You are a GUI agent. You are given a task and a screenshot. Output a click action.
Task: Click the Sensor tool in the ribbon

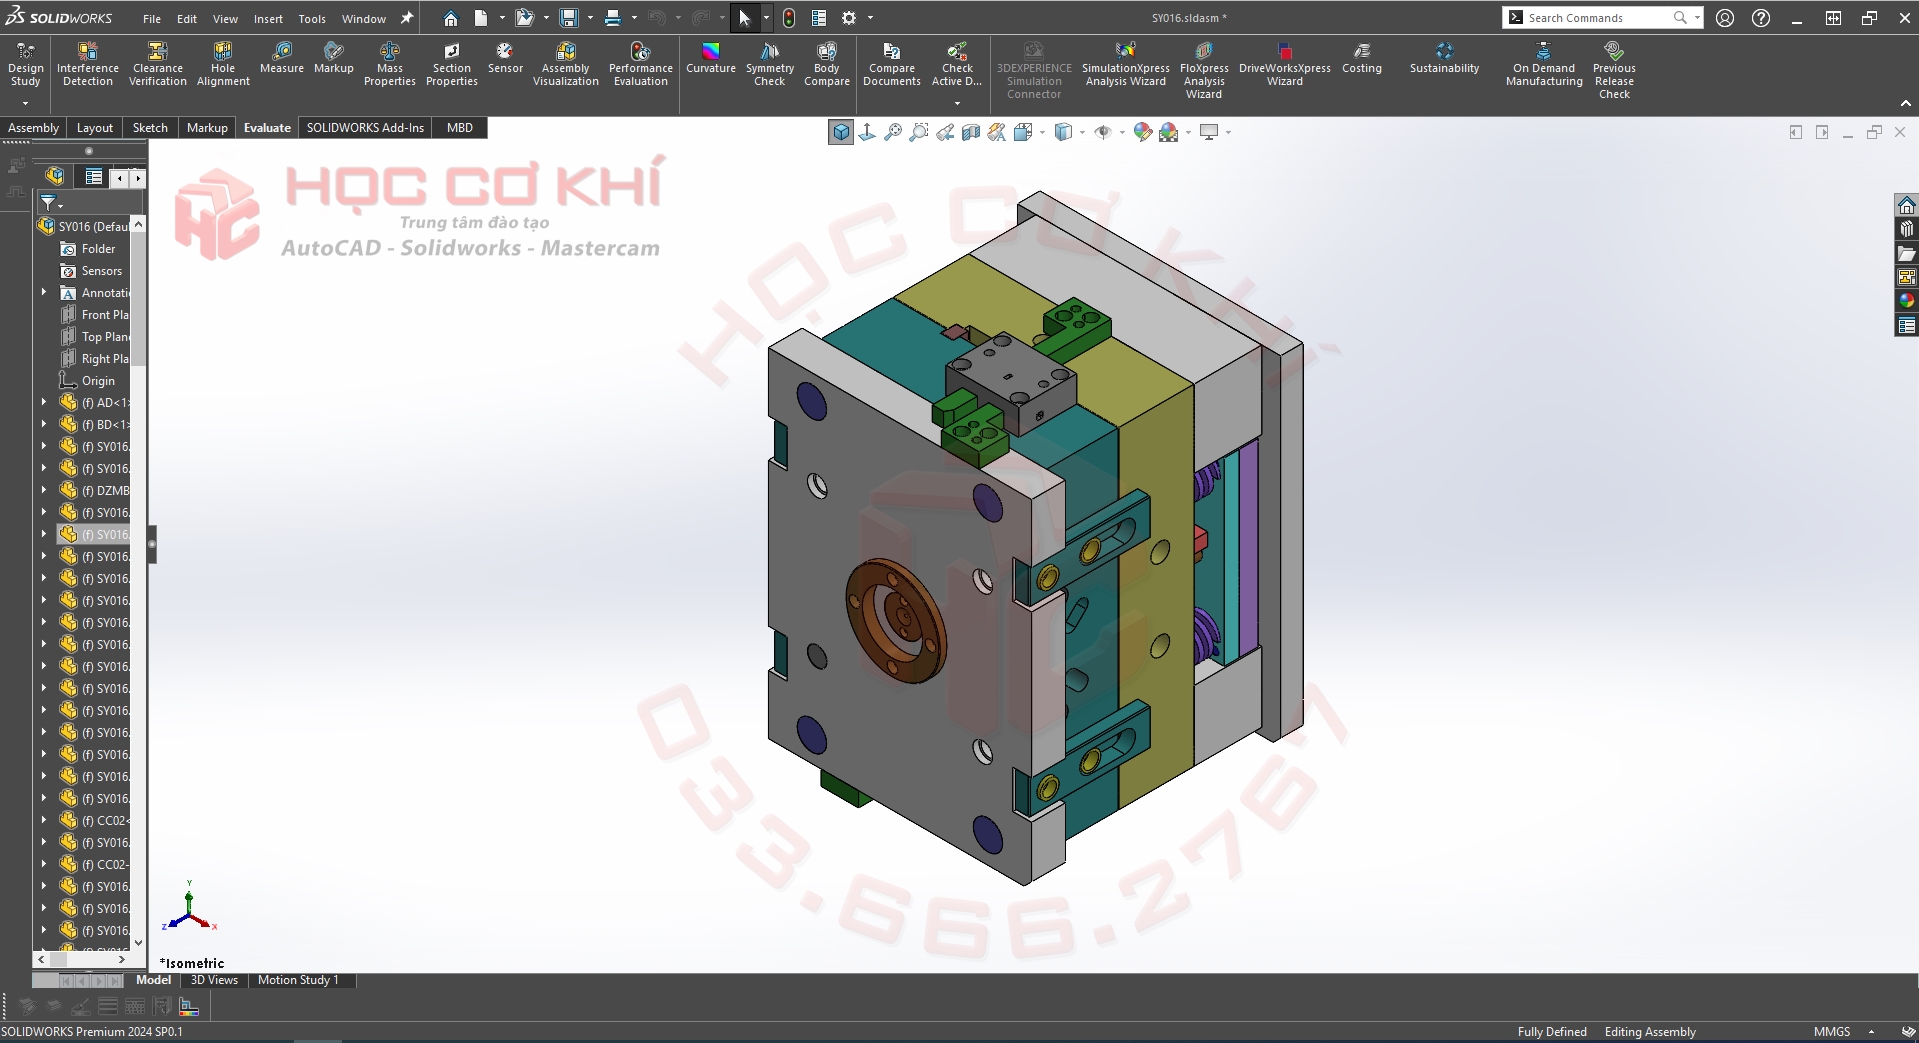click(505, 58)
